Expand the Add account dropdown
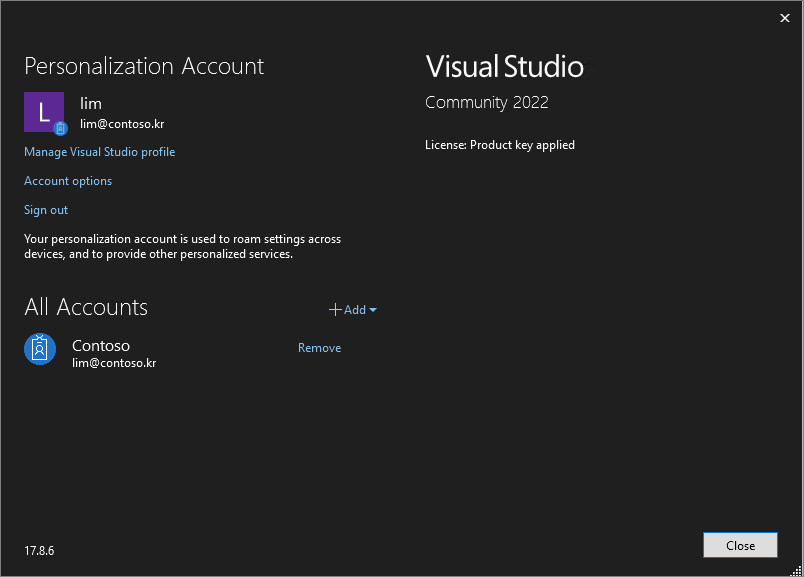The image size is (804, 577). [x=353, y=310]
